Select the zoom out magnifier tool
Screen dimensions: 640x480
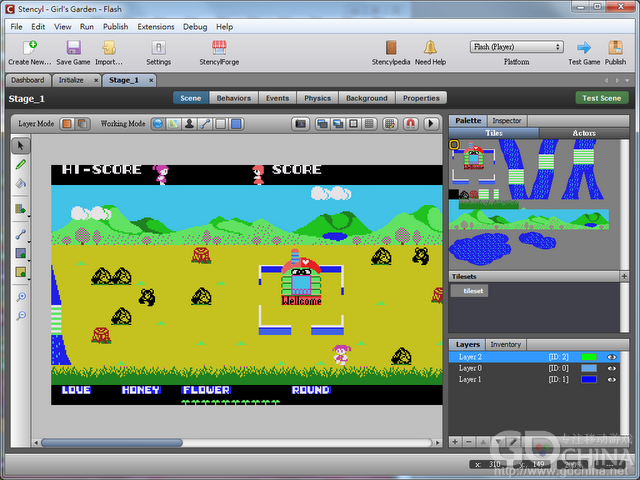21,316
